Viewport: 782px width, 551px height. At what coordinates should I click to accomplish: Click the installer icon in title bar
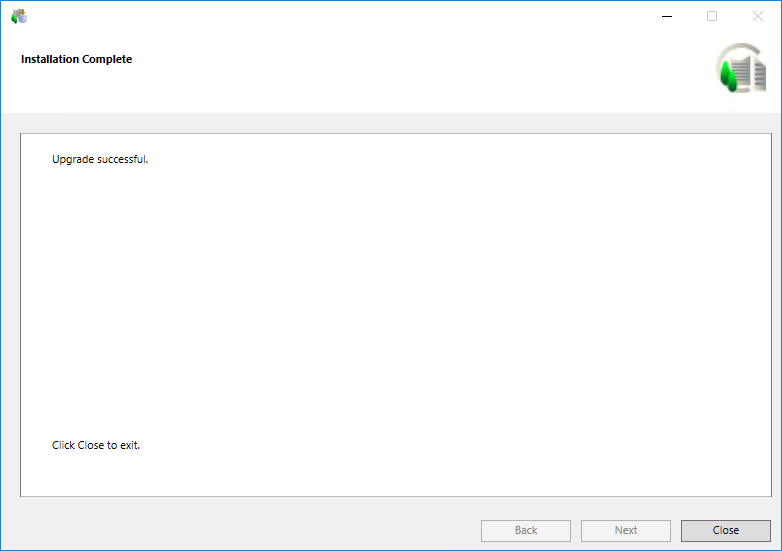(x=19, y=16)
